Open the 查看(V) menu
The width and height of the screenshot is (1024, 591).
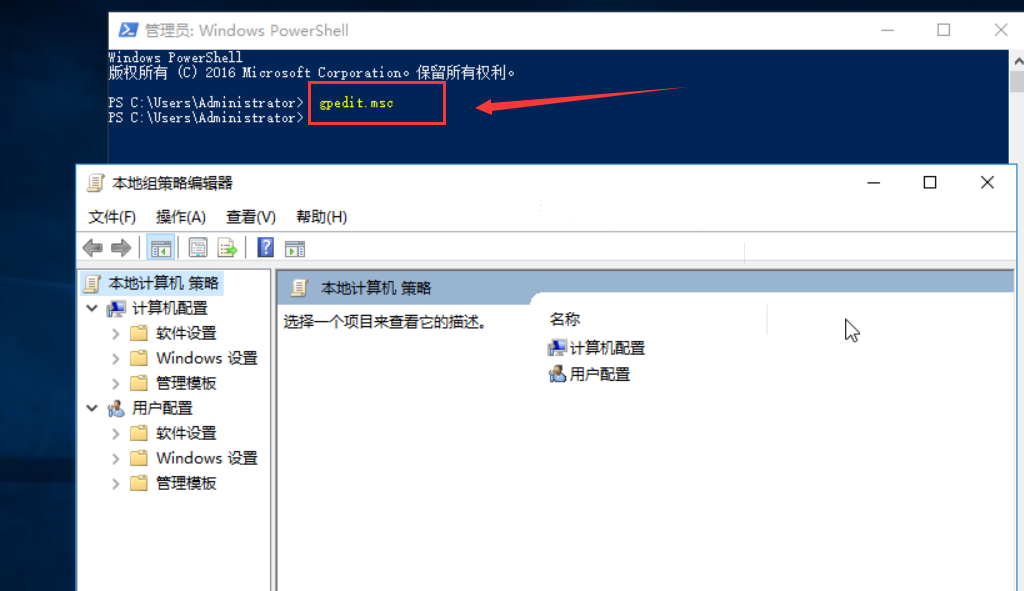pos(251,217)
